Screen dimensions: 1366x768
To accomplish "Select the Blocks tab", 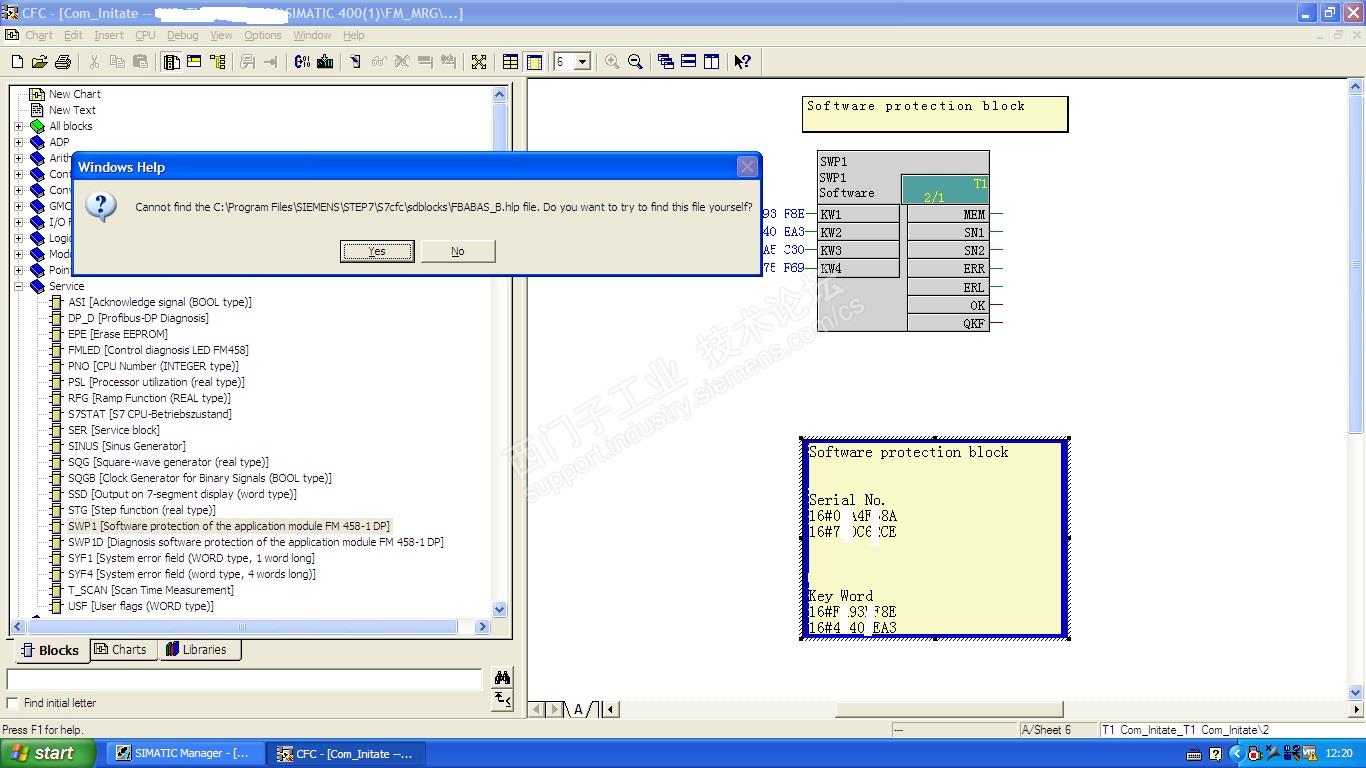I will 50,650.
